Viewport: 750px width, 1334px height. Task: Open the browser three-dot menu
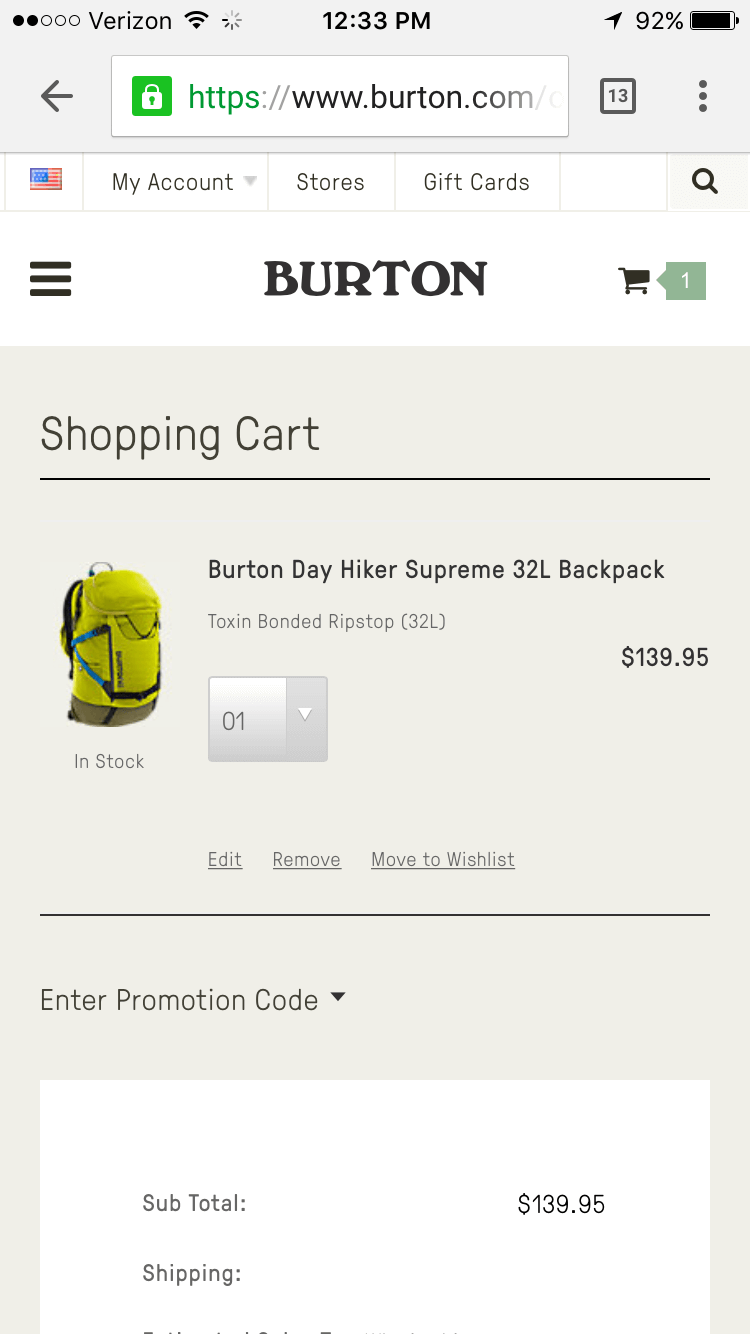point(703,96)
